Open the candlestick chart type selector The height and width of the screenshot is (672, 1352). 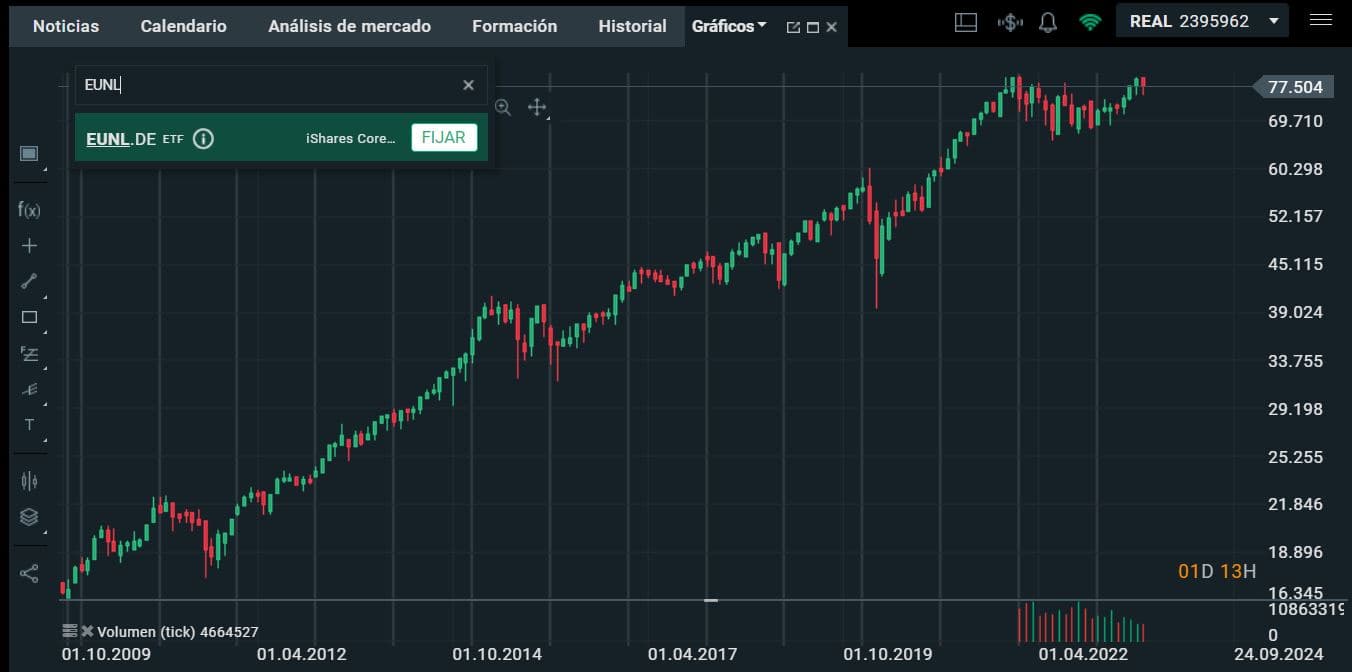29,481
